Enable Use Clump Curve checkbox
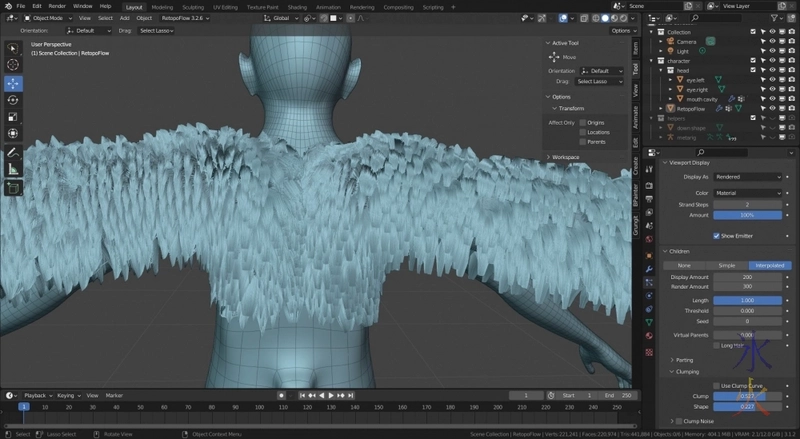This screenshot has height=439, width=800. [x=716, y=386]
